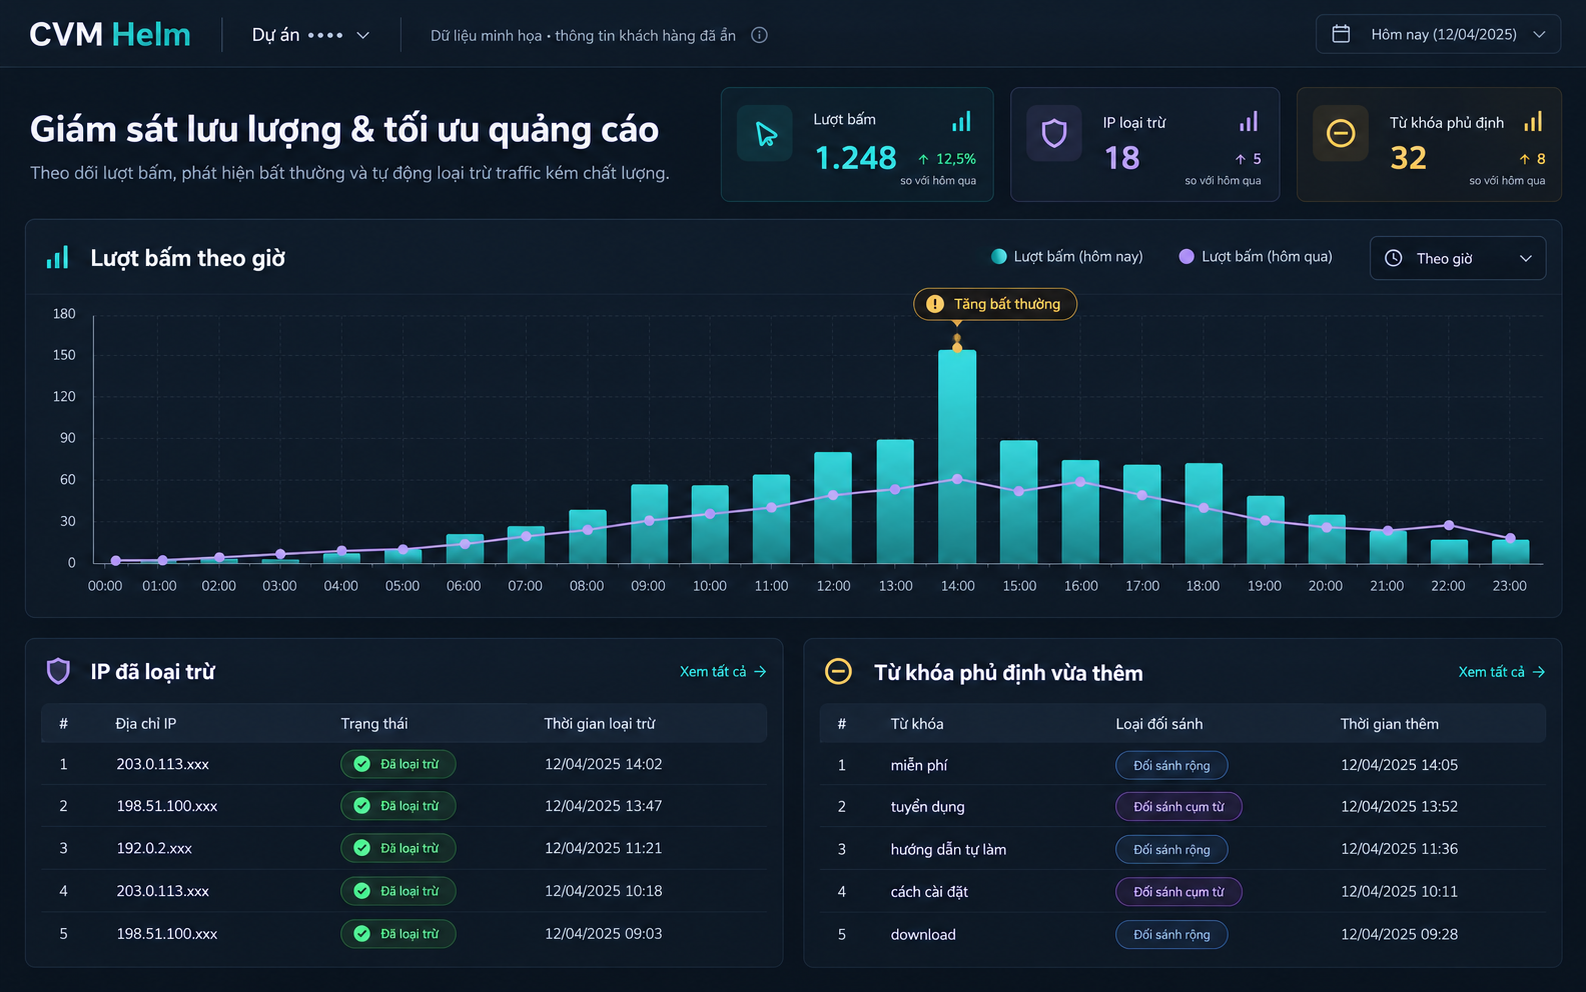Image resolution: width=1586 pixels, height=992 pixels.
Task: Click the Đối sánh cụm từ tag for tuyển dụng
Action: click(x=1178, y=806)
